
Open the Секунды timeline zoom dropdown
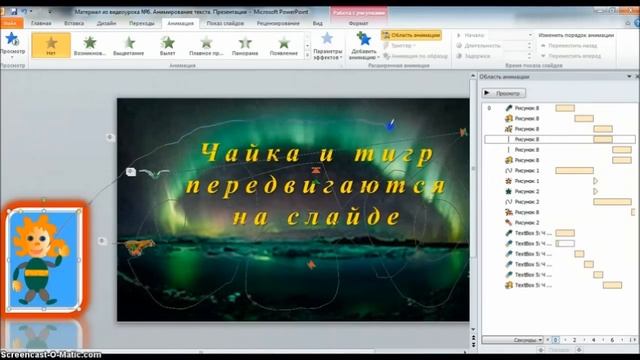click(513, 340)
